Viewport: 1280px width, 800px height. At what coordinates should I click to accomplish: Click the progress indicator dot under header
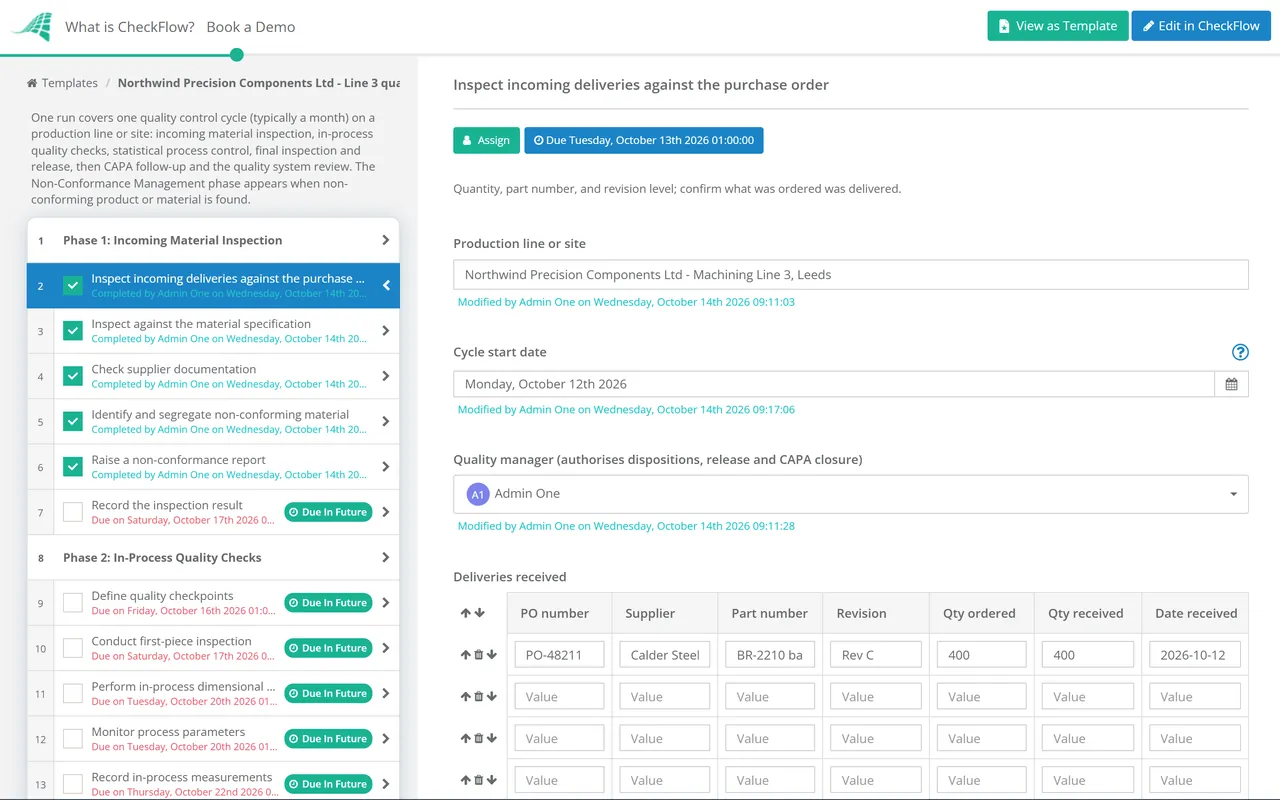click(x=237, y=55)
